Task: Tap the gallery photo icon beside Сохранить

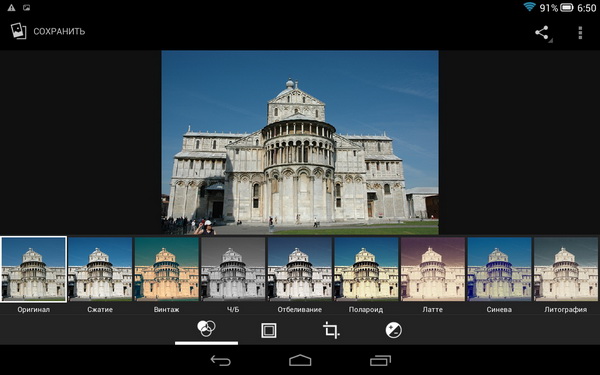Action: pyautogui.click(x=18, y=31)
